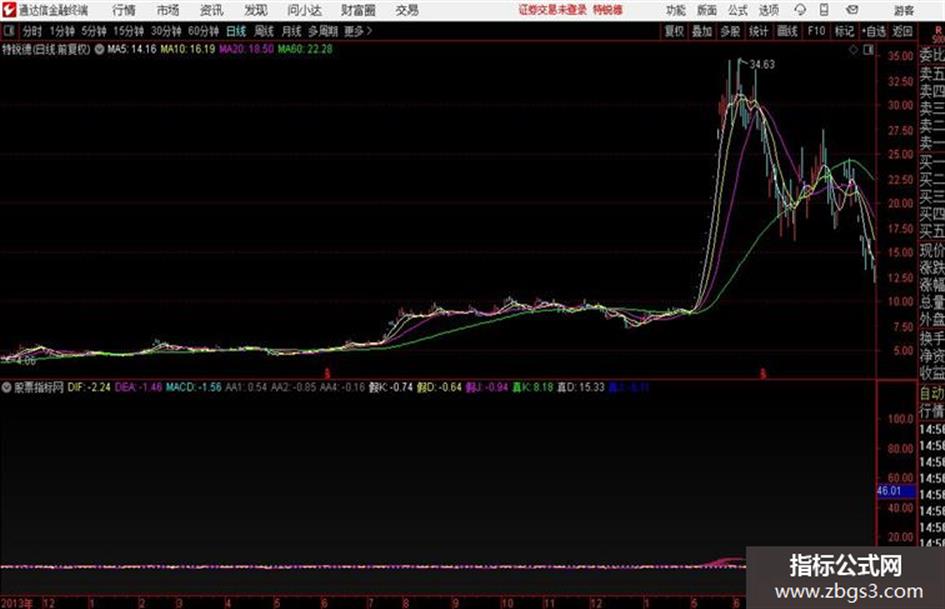Open the 市场 menu
The width and height of the screenshot is (945, 609).
[x=168, y=10]
